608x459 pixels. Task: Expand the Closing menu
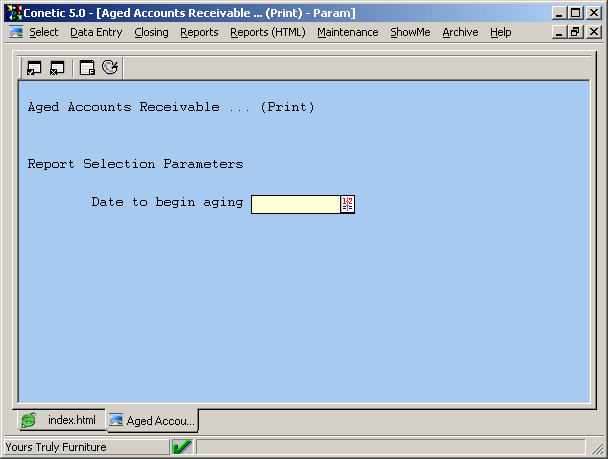151,32
